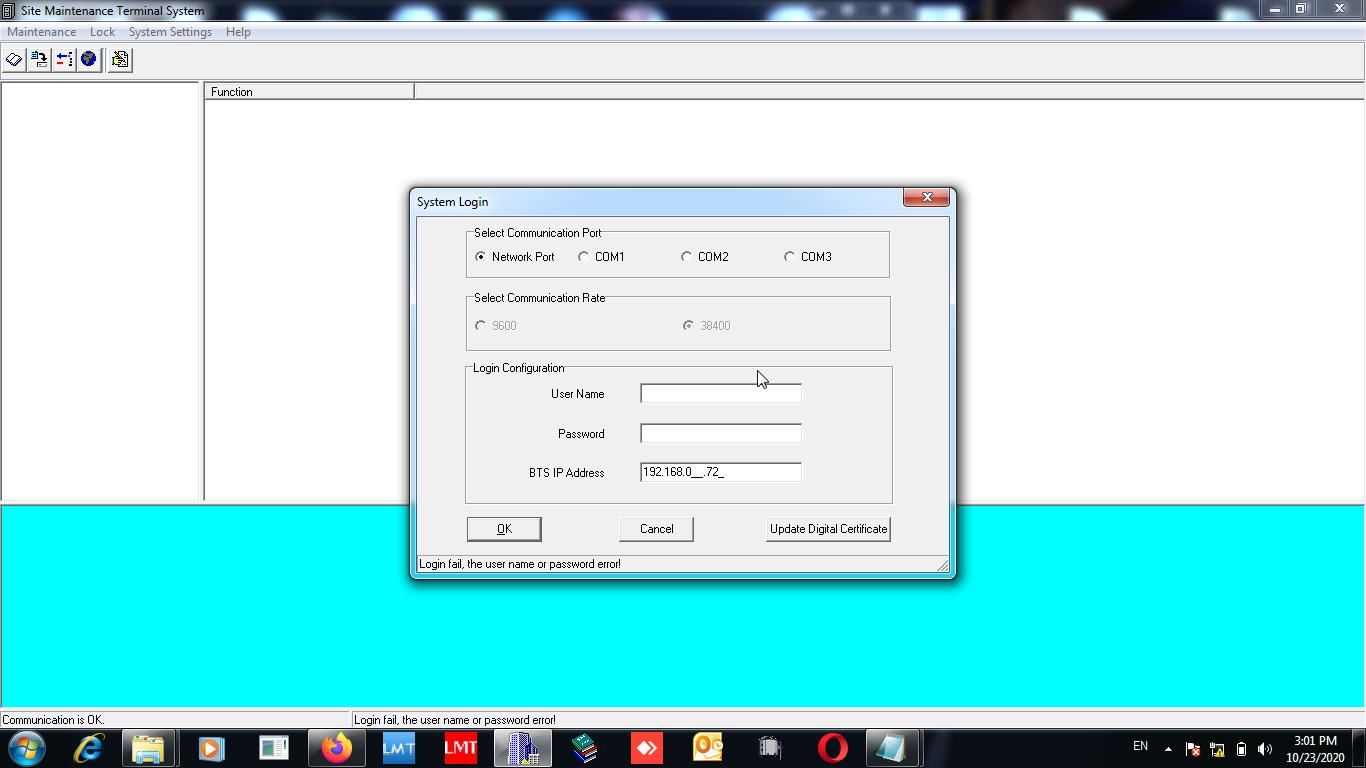The image size is (1366, 768).
Task: Launch Internet Explorer from the taskbar
Action: click(x=88, y=748)
